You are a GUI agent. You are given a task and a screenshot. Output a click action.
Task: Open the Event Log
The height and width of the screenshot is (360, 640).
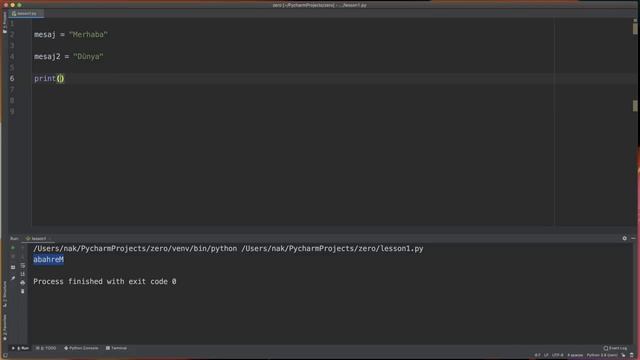[x=615, y=348]
